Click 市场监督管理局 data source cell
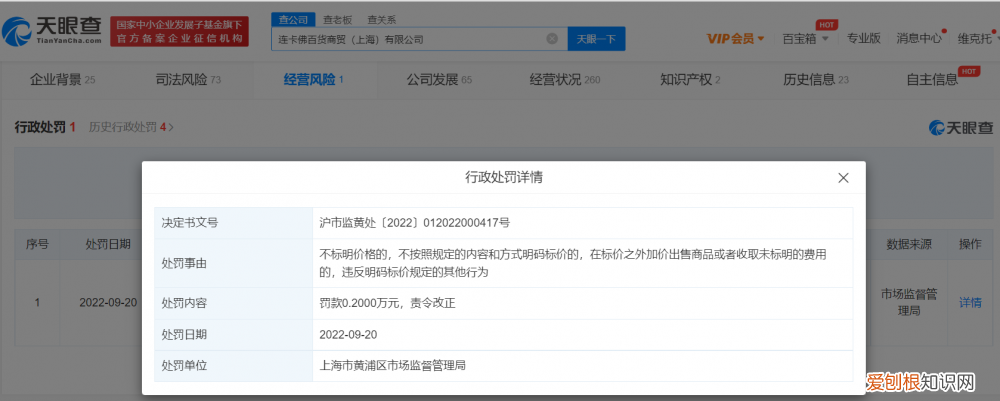 [909, 303]
